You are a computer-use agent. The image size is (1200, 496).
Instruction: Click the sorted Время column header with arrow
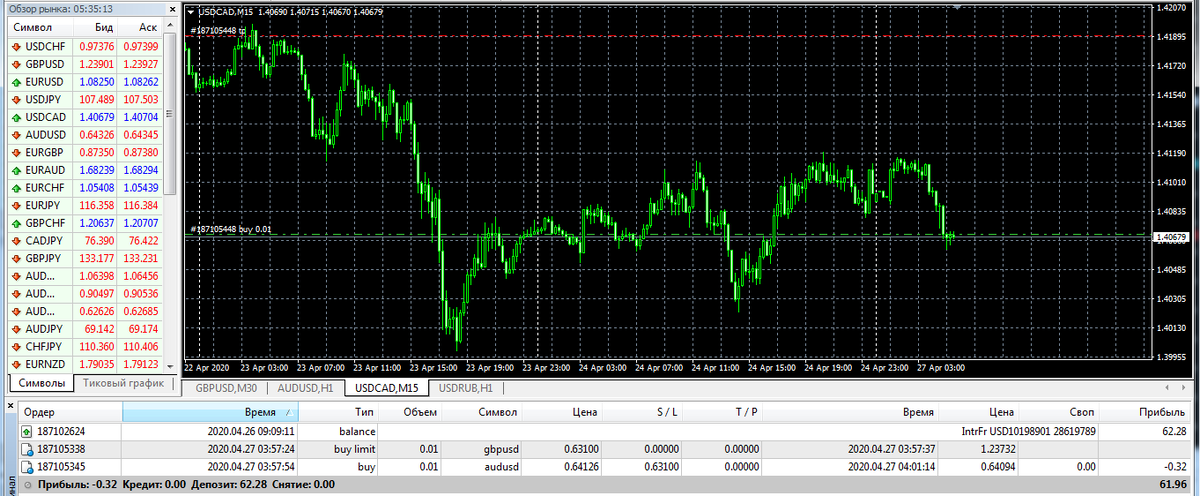click(x=212, y=412)
